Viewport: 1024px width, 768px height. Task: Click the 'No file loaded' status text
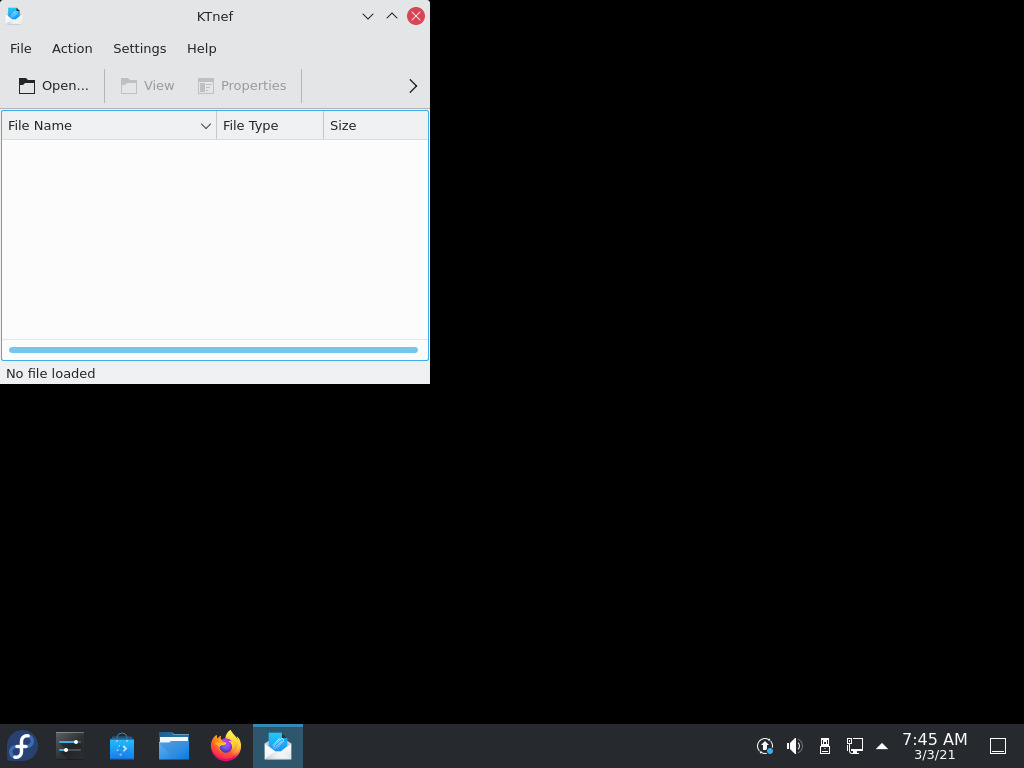coord(51,374)
